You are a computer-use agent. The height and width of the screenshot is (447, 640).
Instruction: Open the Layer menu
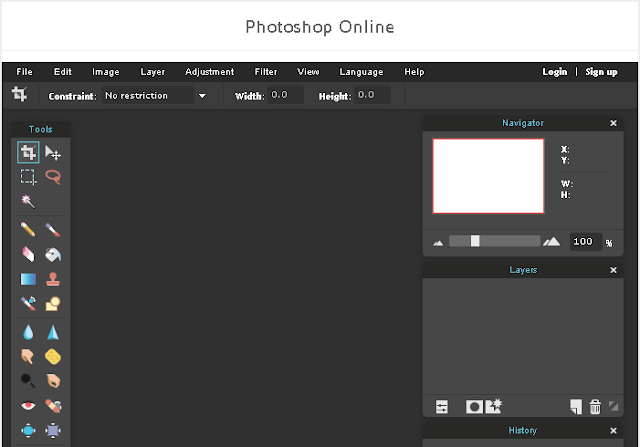(153, 72)
